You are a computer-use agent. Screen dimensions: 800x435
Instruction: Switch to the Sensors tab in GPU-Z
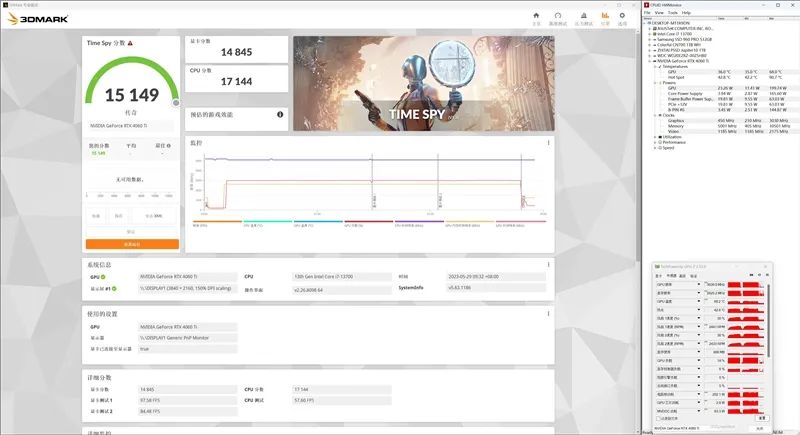coord(671,276)
